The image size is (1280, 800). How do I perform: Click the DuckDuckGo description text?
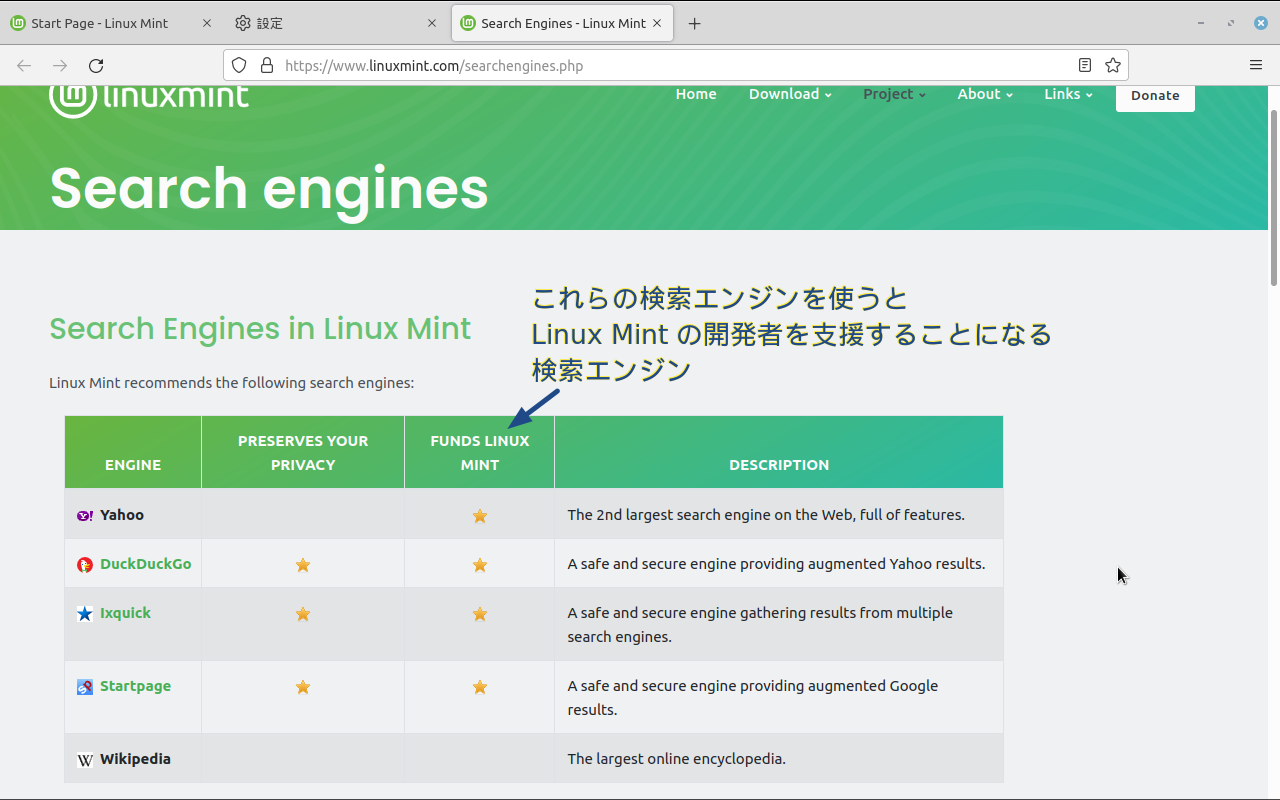point(776,564)
